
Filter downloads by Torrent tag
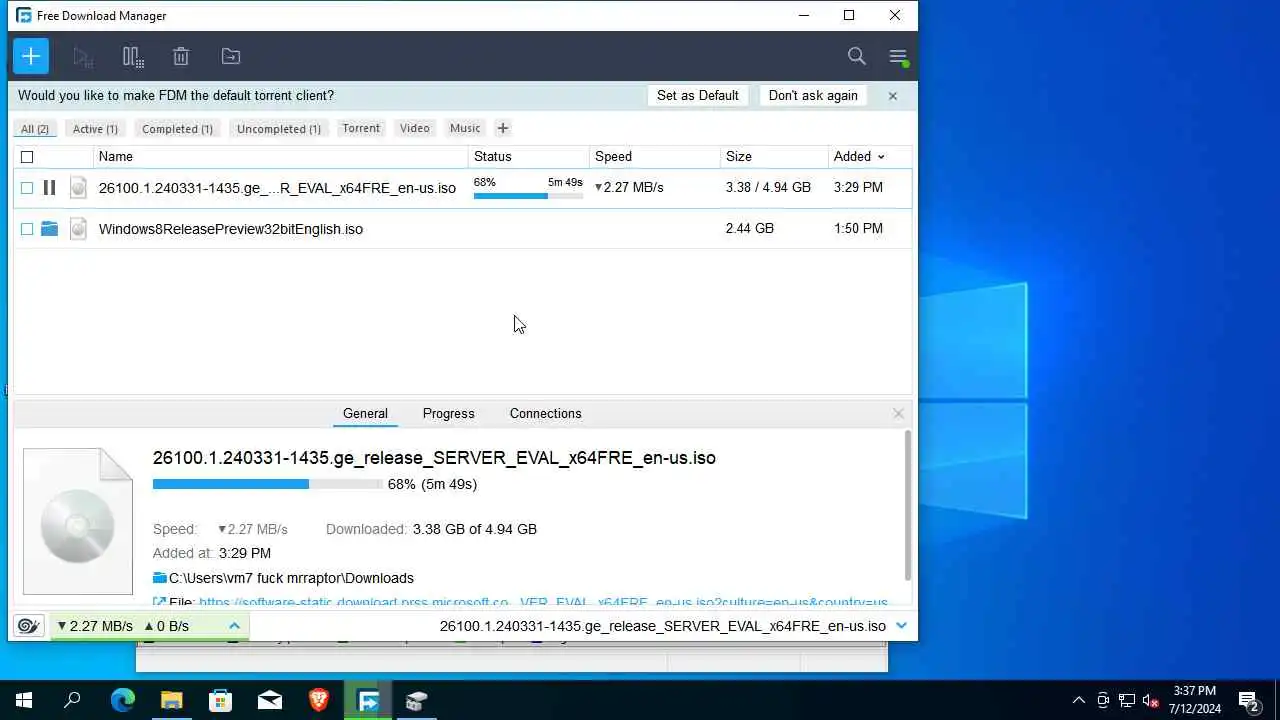361,128
